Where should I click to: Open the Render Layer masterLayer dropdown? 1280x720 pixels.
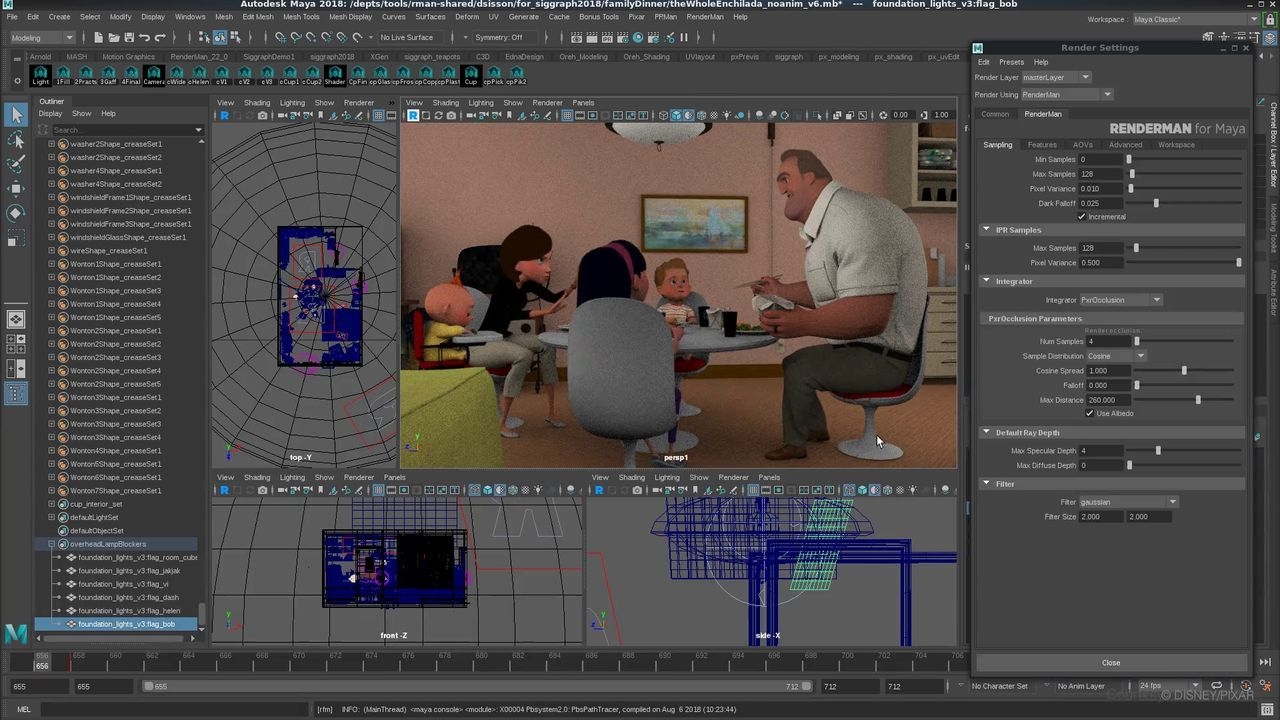[1056, 77]
